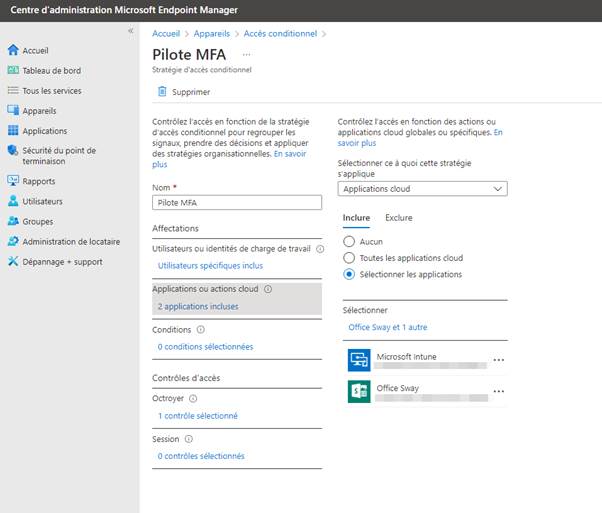602x513 pixels.
Task: Click the Supprimer trash icon
Action: coord(162,91)
